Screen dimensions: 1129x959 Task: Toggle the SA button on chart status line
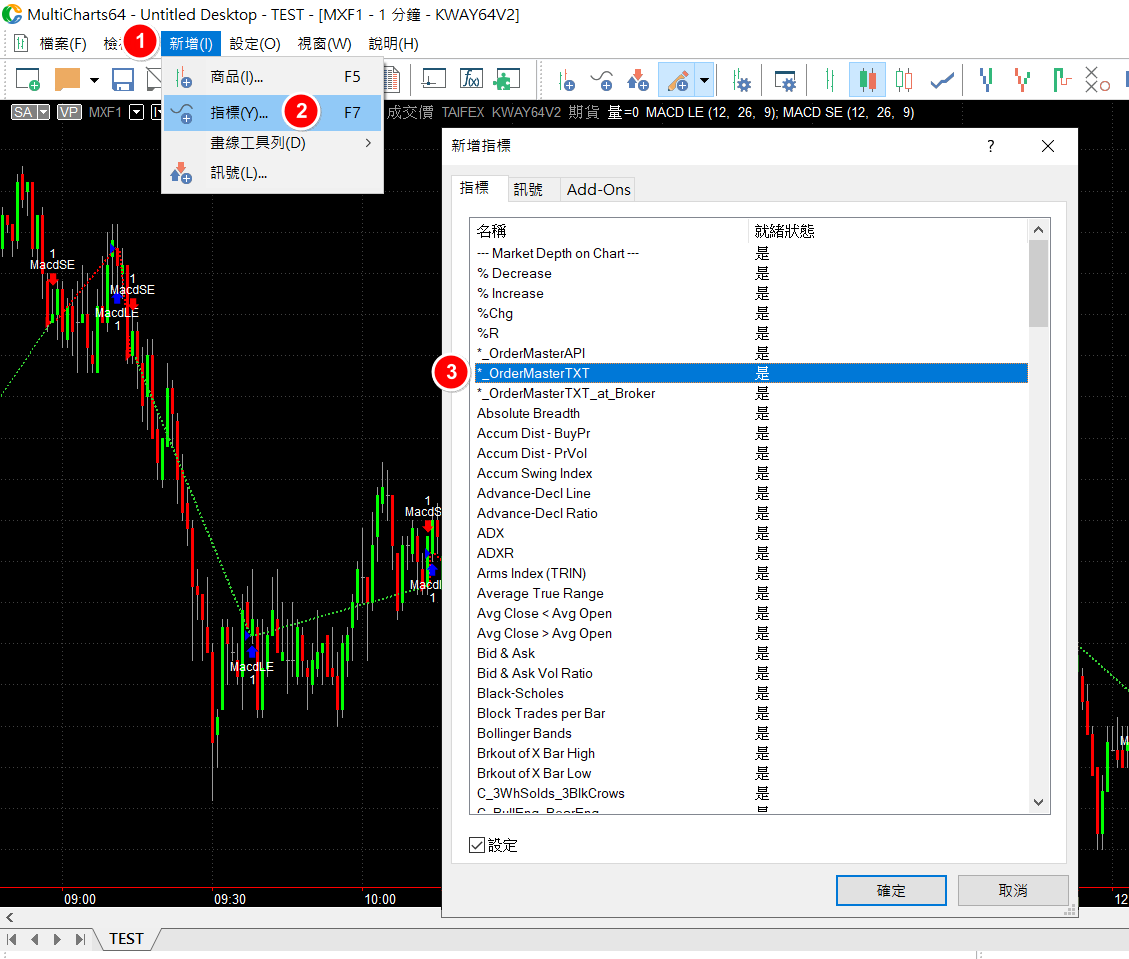[x=30, y=112]
